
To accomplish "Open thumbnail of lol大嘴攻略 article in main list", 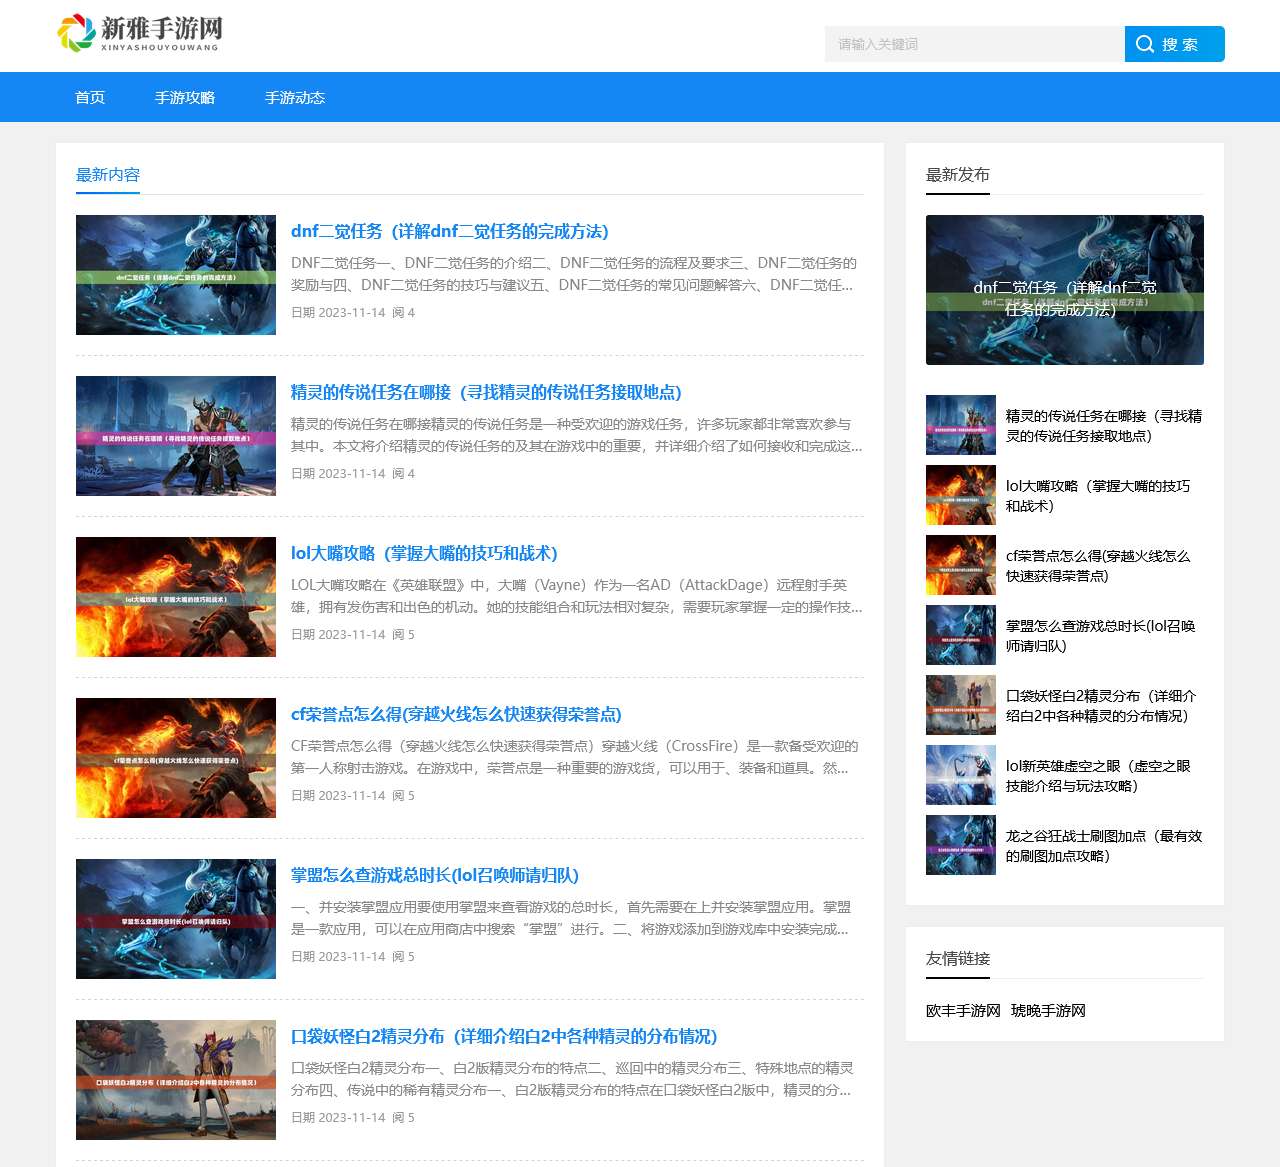I will pyautogui.click(x=176, y=597).
